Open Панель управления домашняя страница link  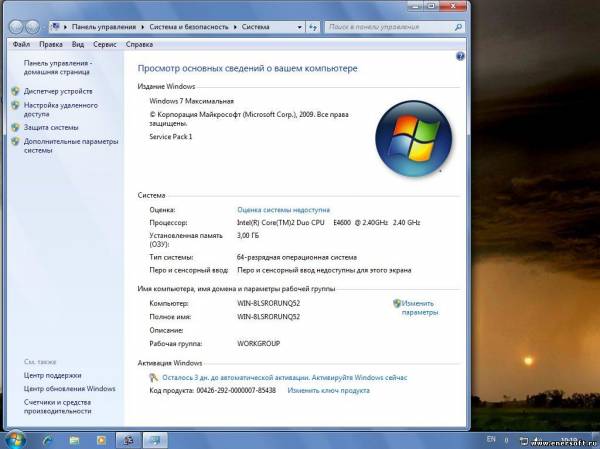(58, 67)
